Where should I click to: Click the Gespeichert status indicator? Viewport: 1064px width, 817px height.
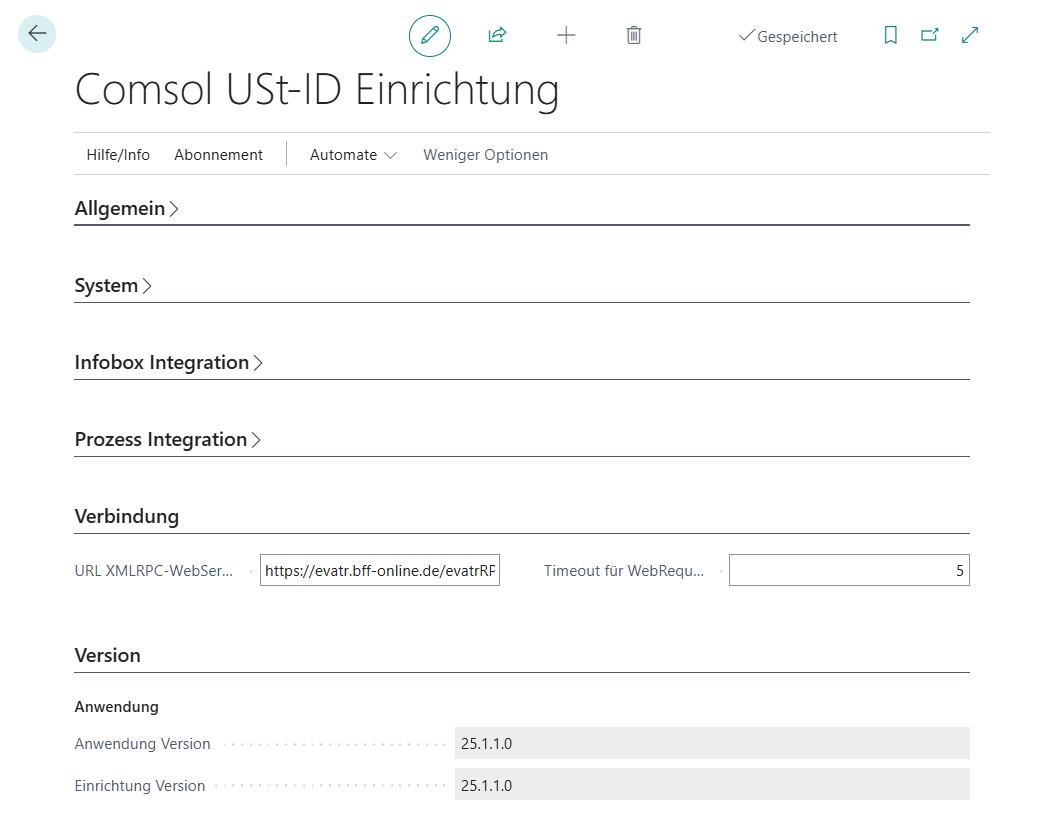pos(788,36)
